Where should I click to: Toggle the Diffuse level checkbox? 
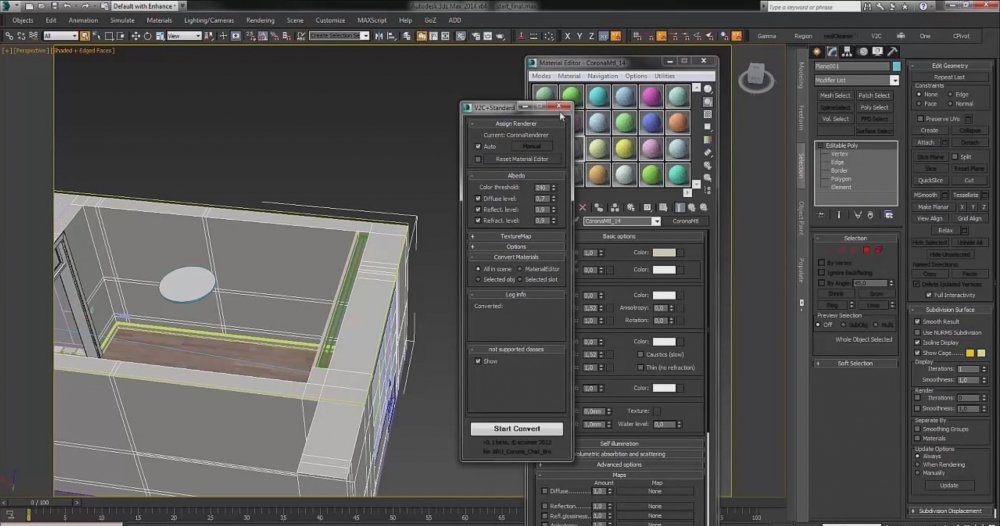pyautogui.click(x=479, y=198)
